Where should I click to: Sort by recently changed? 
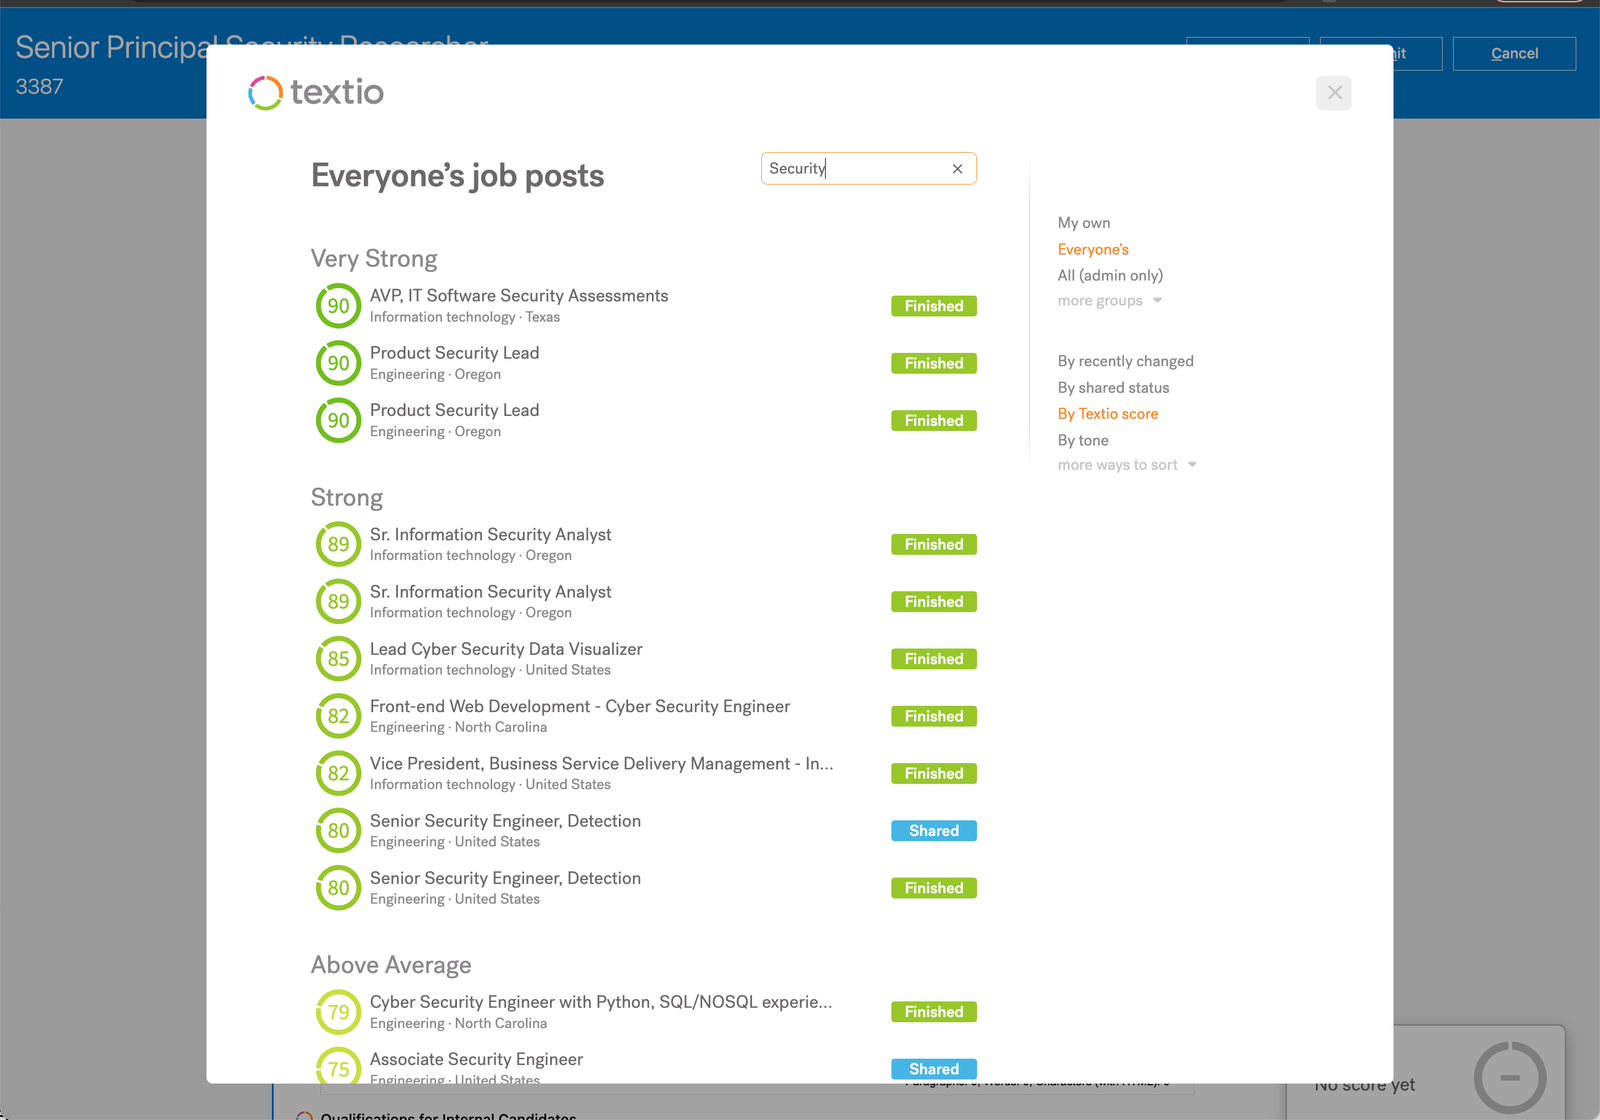[x=1125, y=361]
